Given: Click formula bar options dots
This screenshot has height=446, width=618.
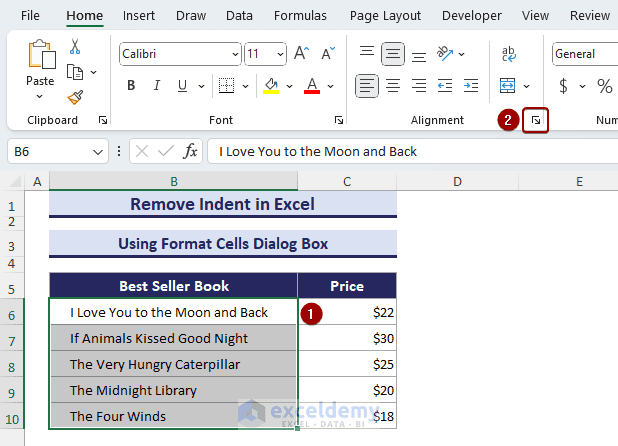Looking at the screenshot, I should click(119, 151).
